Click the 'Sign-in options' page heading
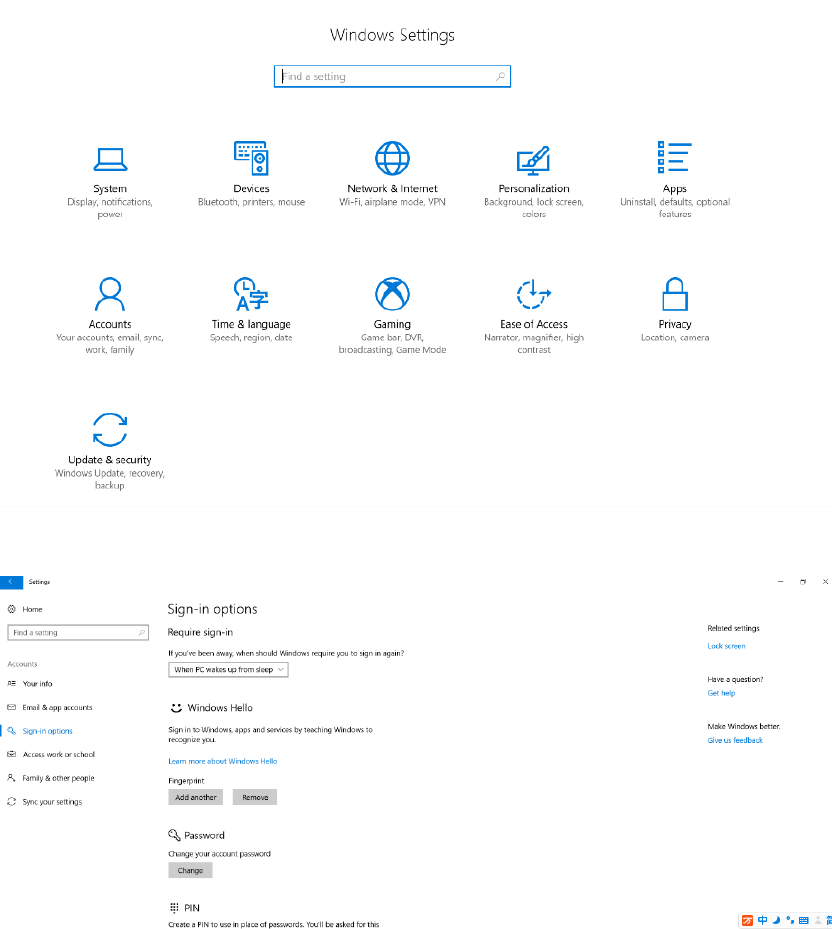 tap(212, 609)
